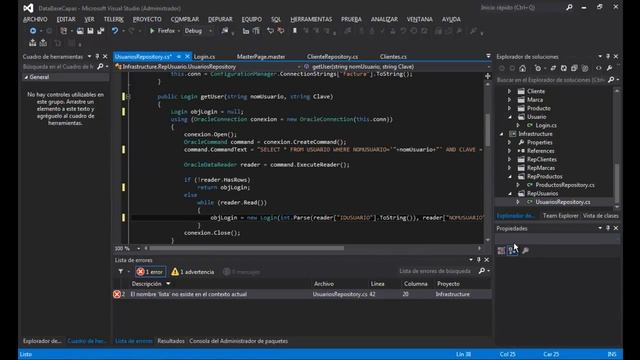This screenshot has width=640, height=360.
Task: Switch to Team Explorer tab
Action: [x=561, y=216]
